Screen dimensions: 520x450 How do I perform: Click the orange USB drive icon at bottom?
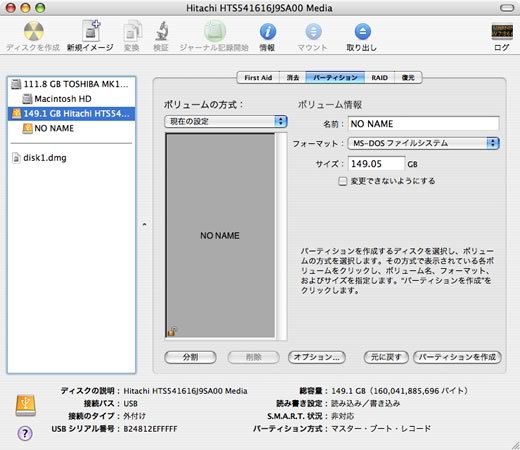(x=26, y=405)
